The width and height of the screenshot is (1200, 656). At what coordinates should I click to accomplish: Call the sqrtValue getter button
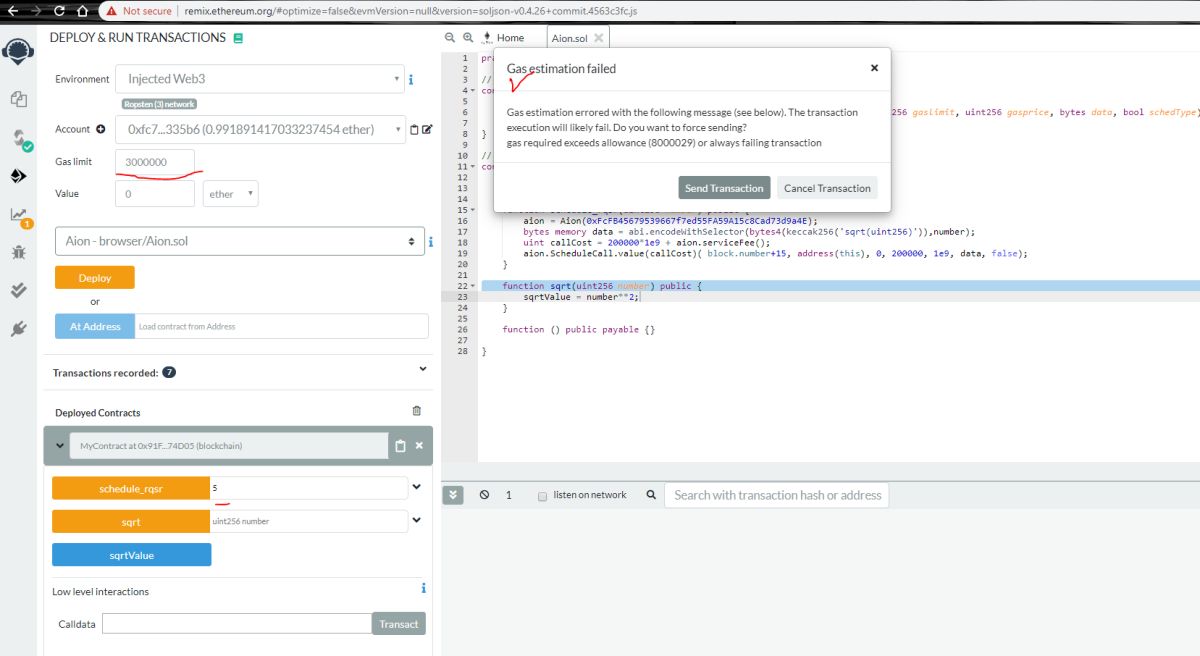tap(131, 554)
